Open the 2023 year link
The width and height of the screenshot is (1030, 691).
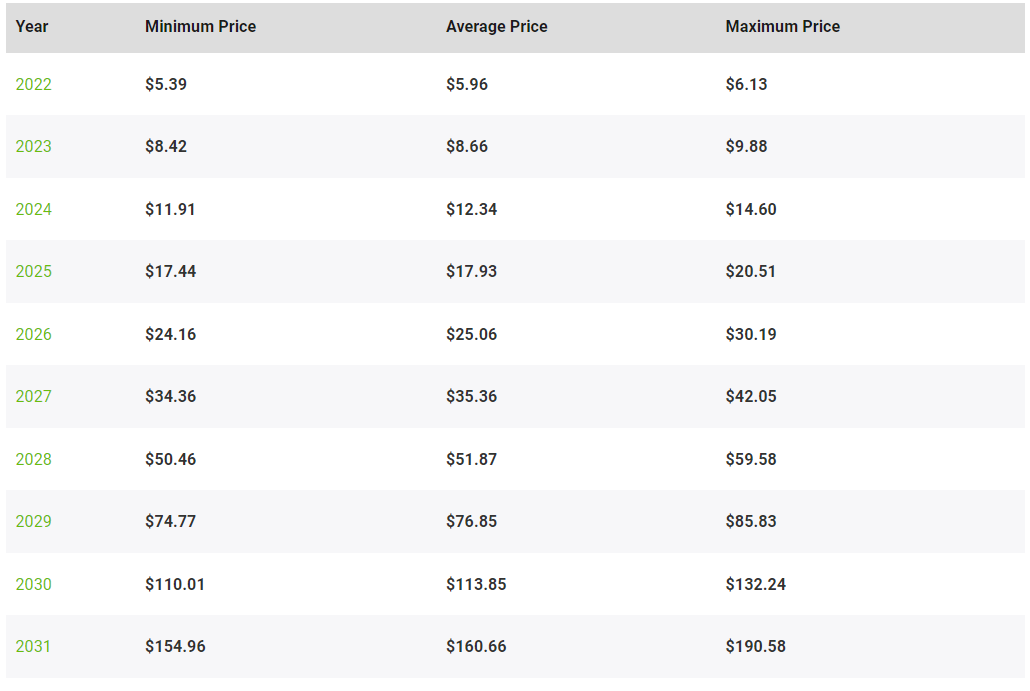(x=34, y=146)
